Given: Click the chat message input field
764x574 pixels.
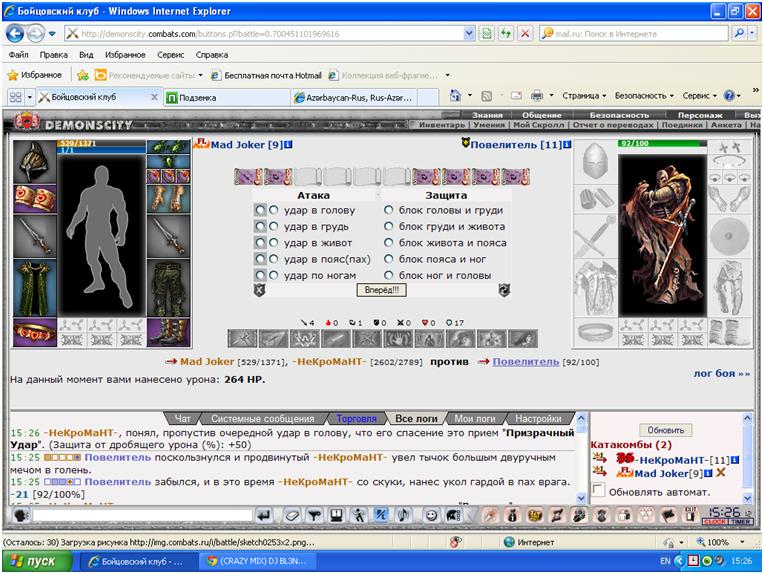Looking at the screenshot, I should [x=142, y=516].
